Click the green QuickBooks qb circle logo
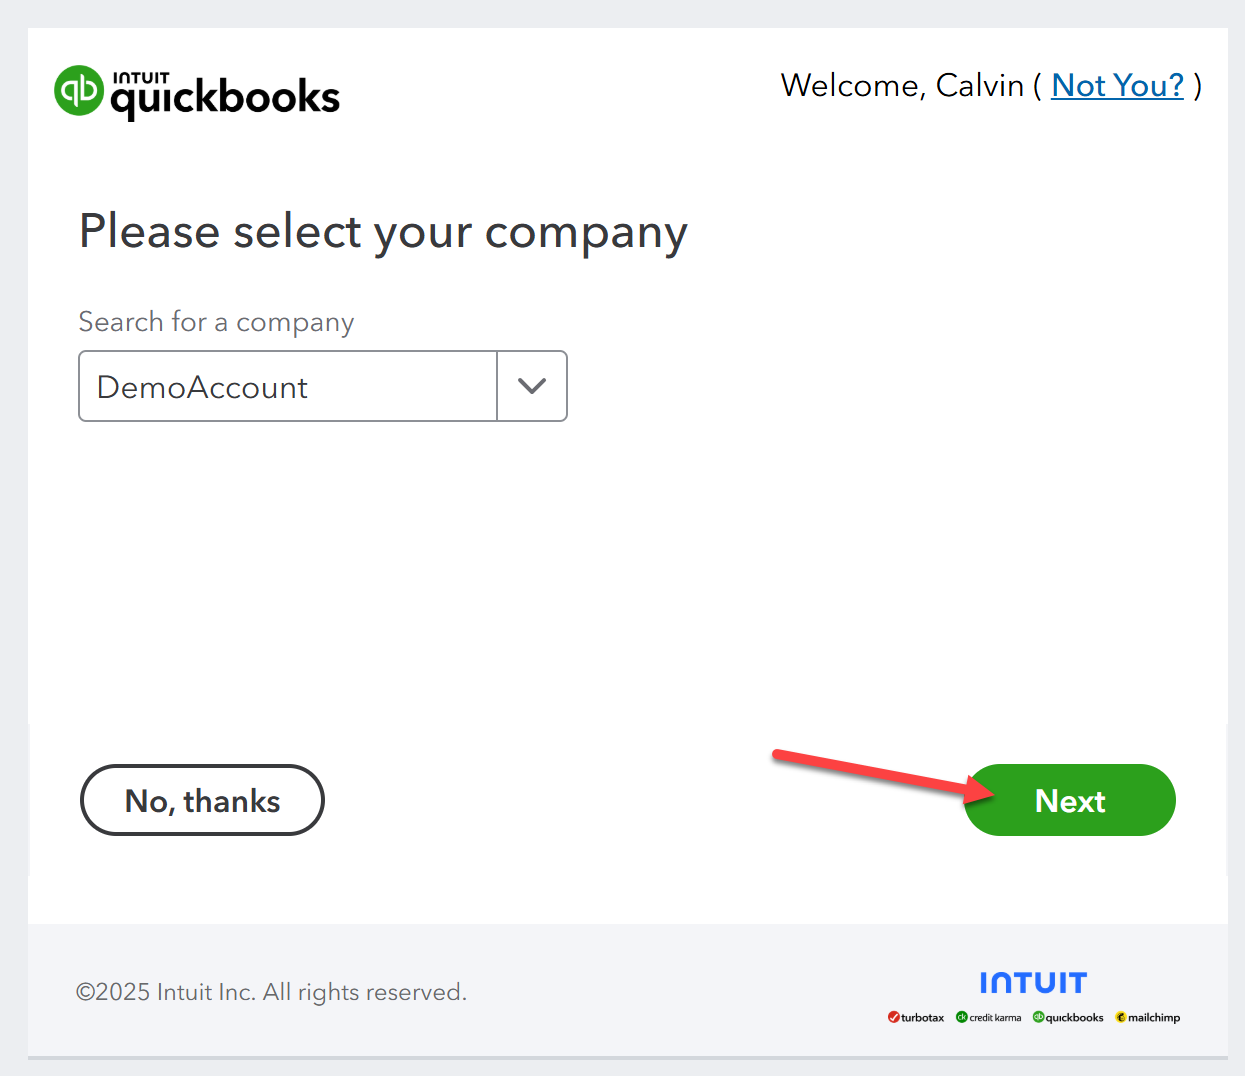 coord(79,91)
